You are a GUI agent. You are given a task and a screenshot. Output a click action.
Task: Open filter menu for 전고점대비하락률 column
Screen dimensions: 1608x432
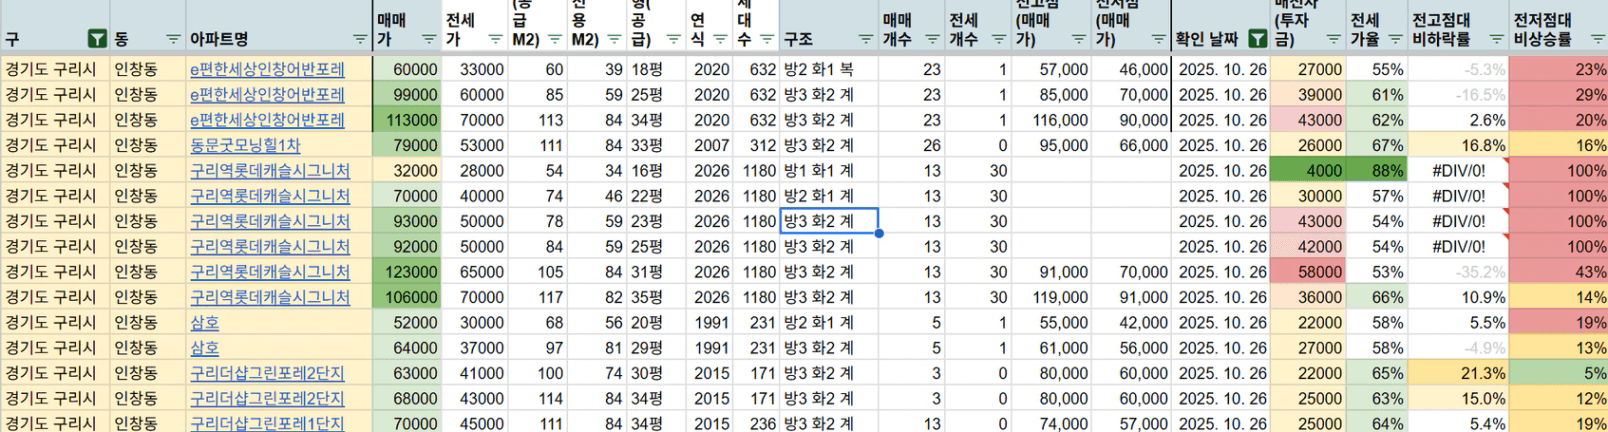(x=1496, y=40)
